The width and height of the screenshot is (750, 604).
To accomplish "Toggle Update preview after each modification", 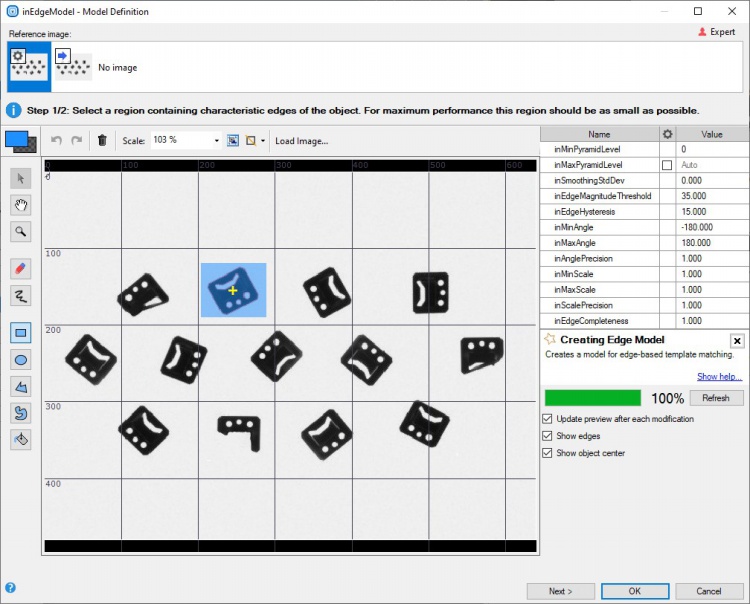I will coord(547,419).
